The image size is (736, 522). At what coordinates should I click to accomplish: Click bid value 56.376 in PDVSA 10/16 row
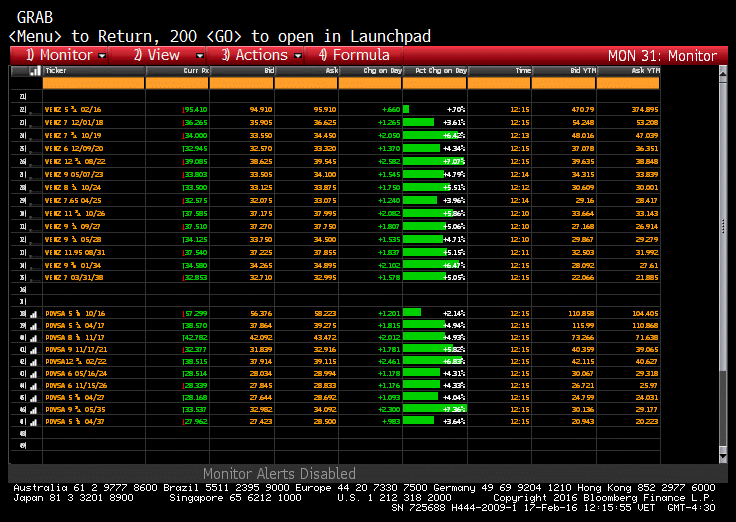pos(261,314)
